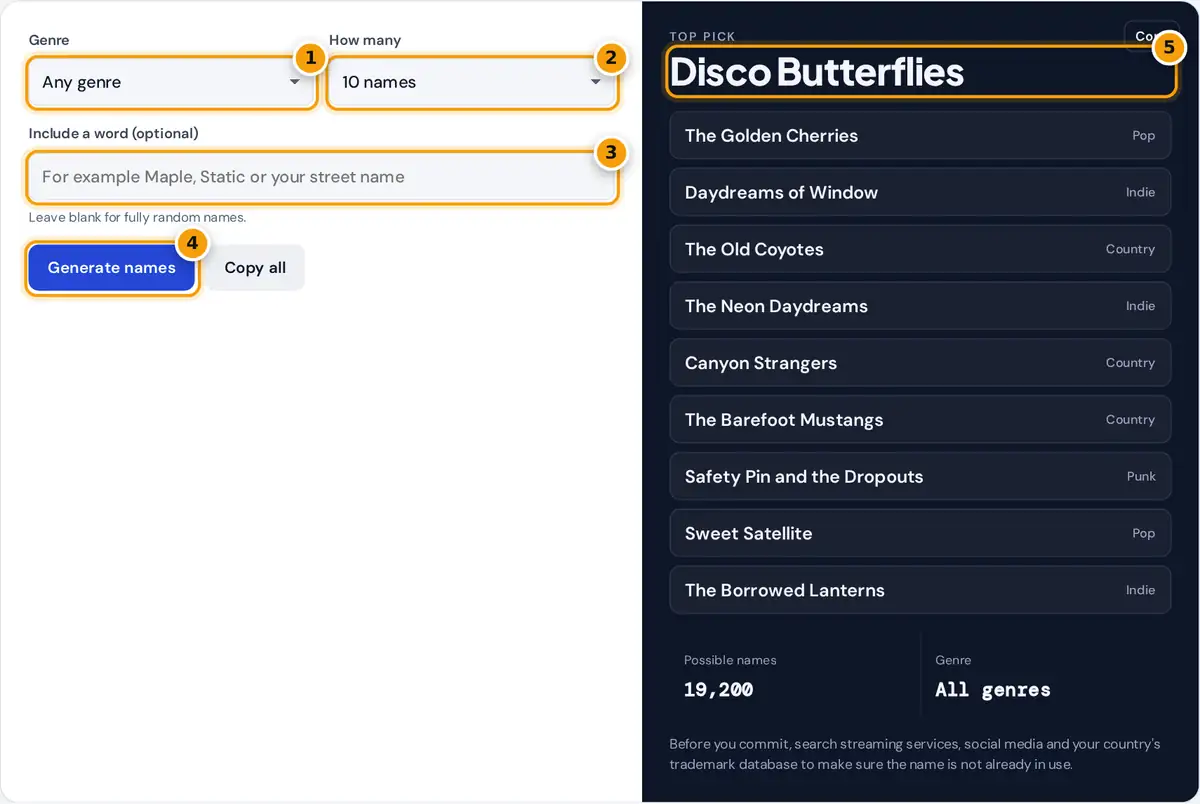Focus the Include a word text field

pyautogui.click(x=322, y=177)
